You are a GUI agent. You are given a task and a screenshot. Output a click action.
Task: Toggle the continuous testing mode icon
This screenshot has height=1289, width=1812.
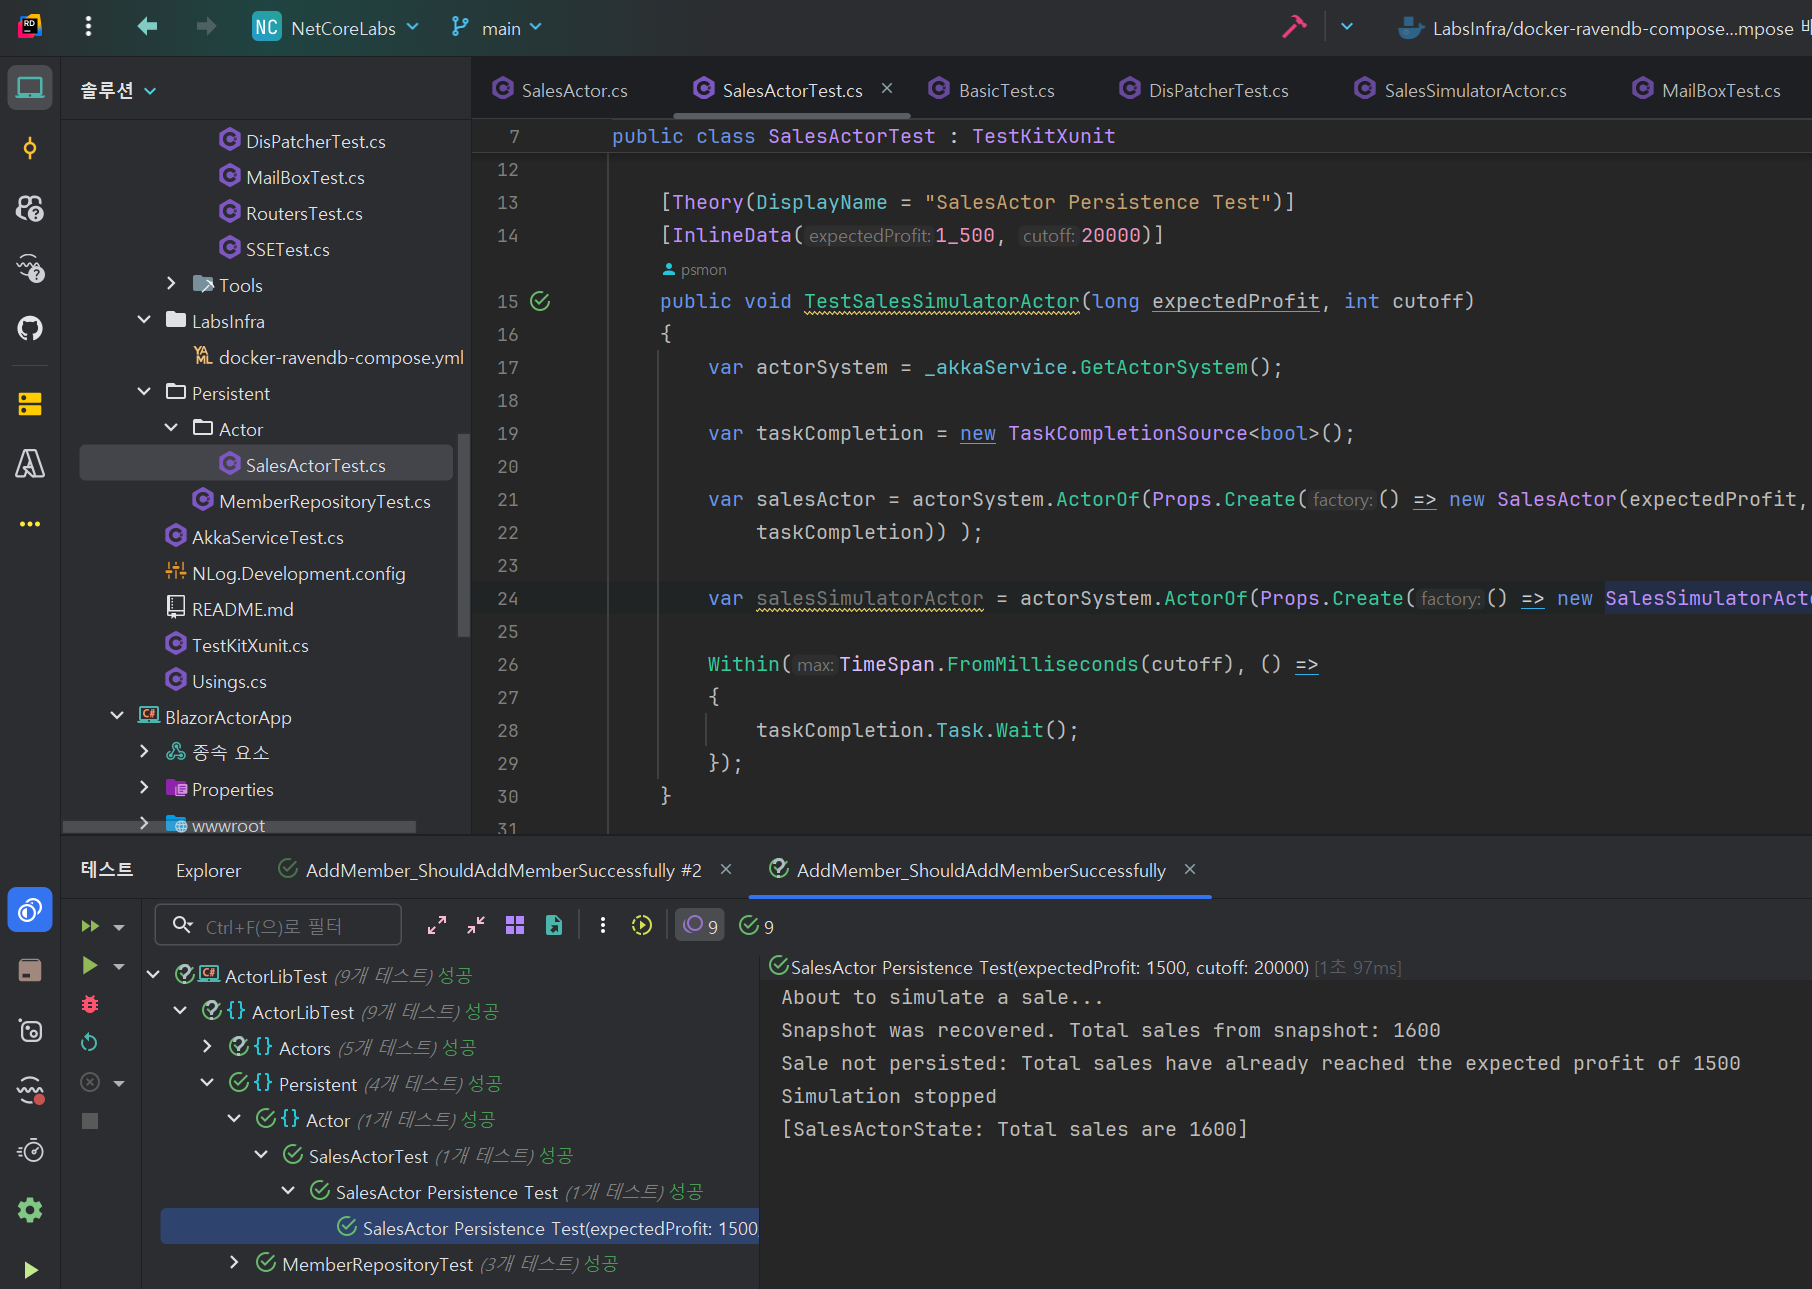(x=642, y=926)
